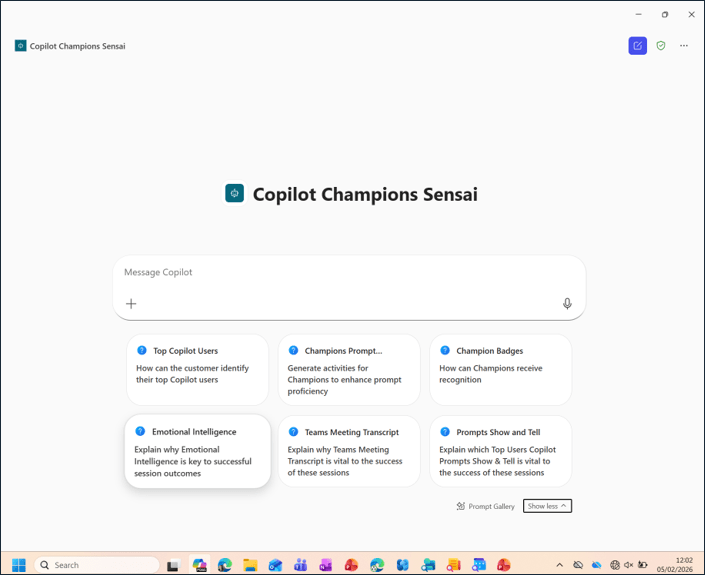Click the Sensai agent logo beside the large heading
Image resolution: width=705 pixels, height=575 pixels.
pyautogui.click(x=234, y=193)
